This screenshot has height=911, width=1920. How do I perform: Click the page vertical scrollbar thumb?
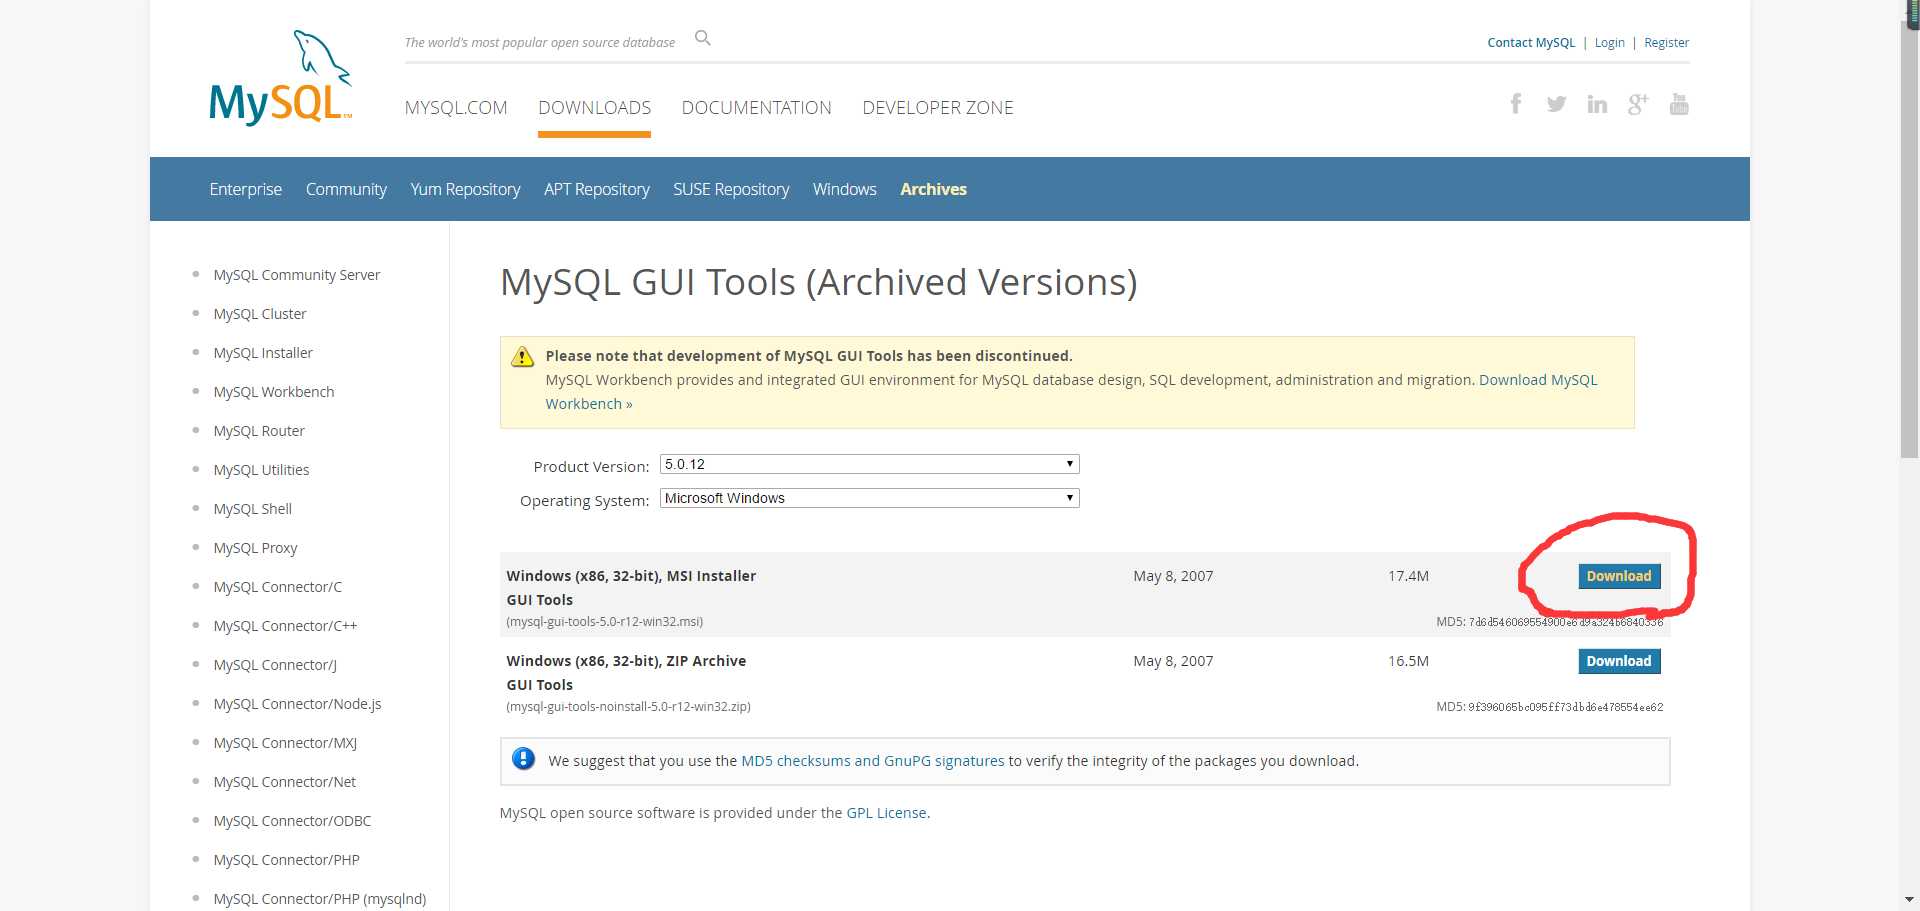click(1909, 239)
